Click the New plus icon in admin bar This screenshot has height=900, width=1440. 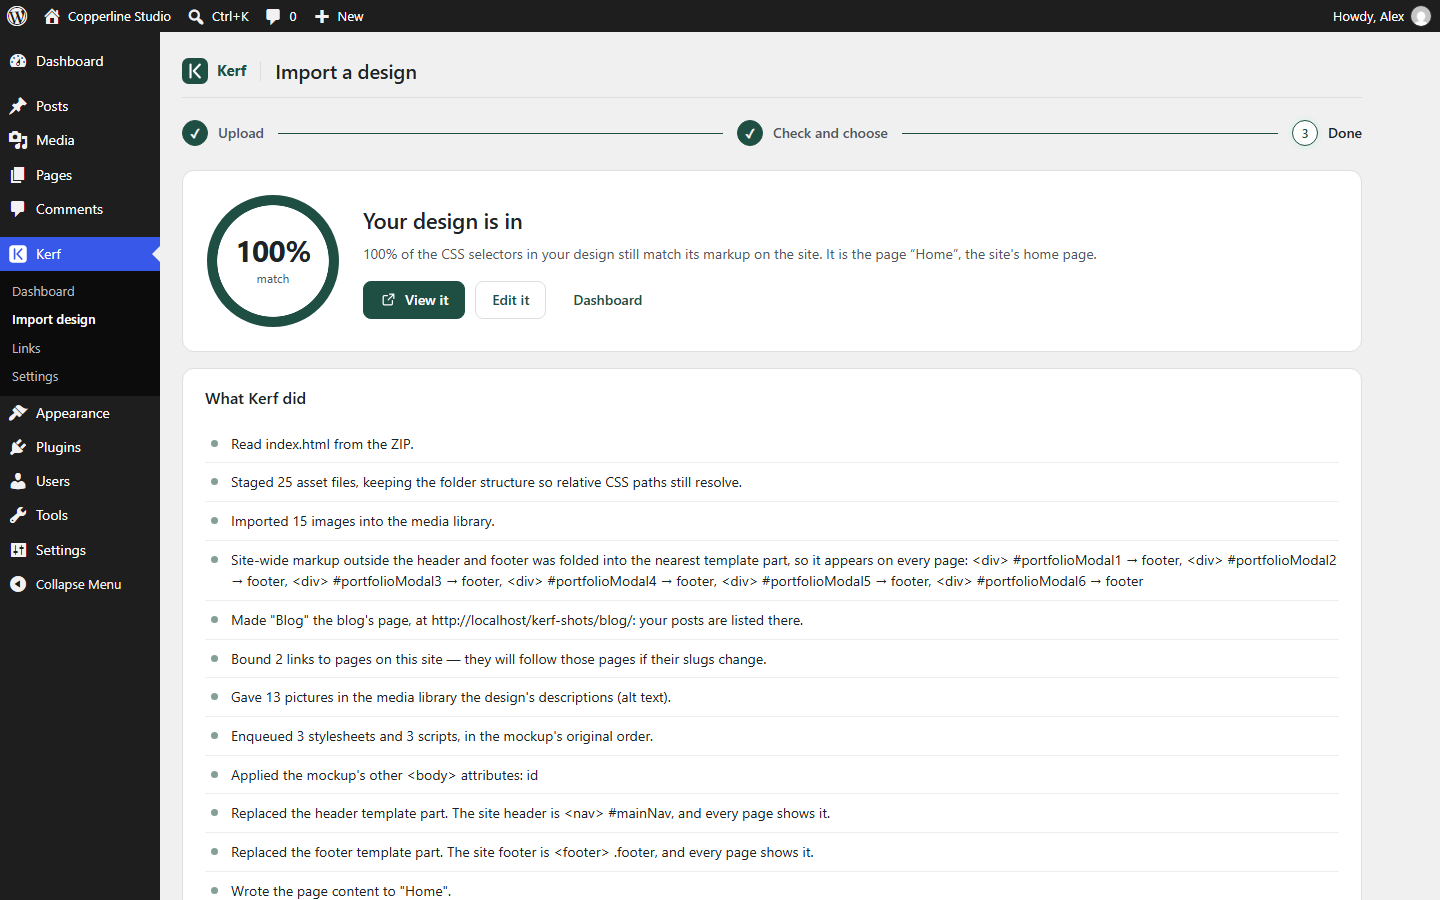[322, 16]
